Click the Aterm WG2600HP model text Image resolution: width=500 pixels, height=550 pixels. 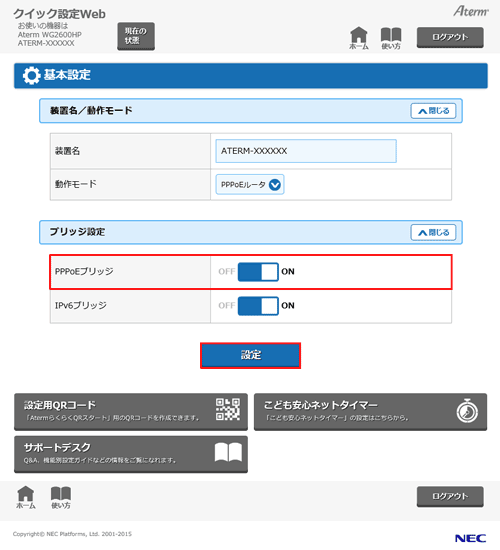pyautogui.click(x=50, y=35)
